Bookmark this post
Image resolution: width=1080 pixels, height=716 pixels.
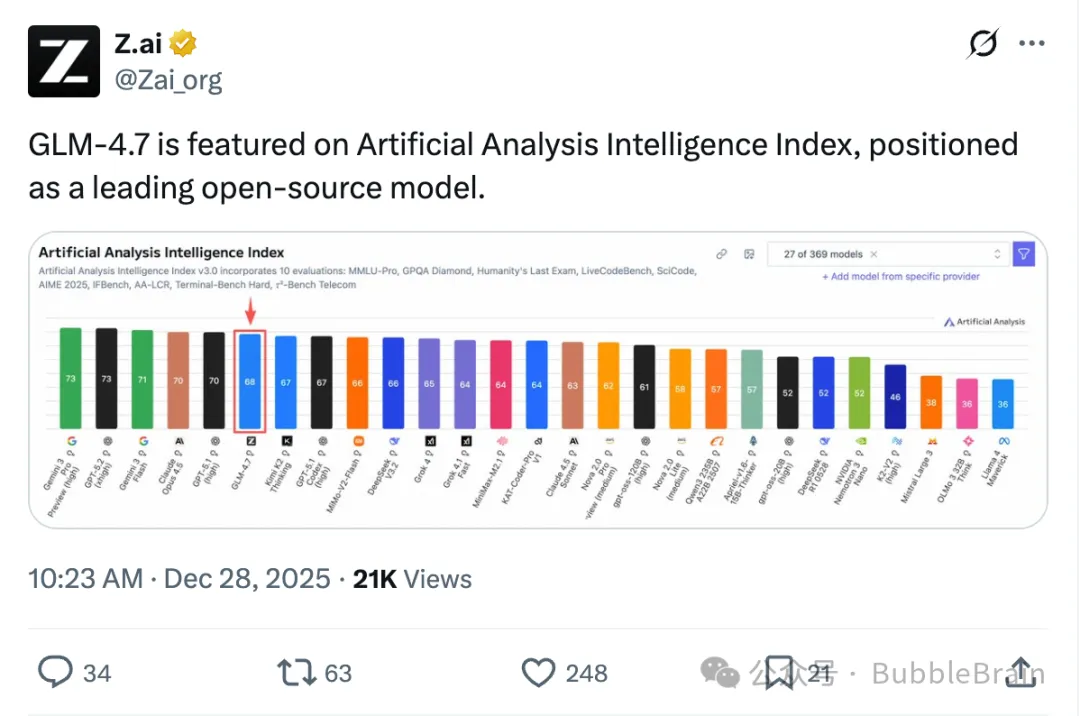(x=780, y=672)
